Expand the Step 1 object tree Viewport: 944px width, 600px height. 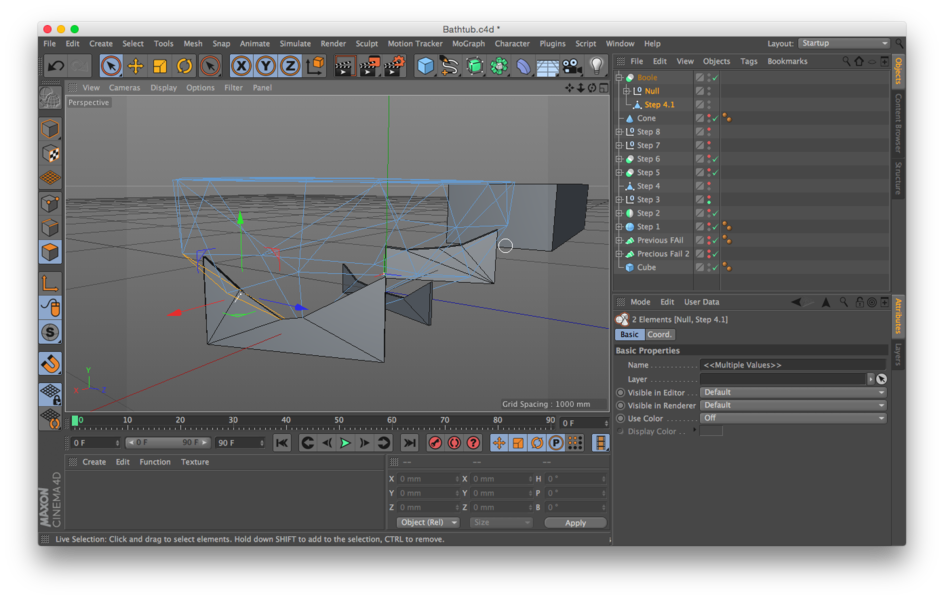619,227
